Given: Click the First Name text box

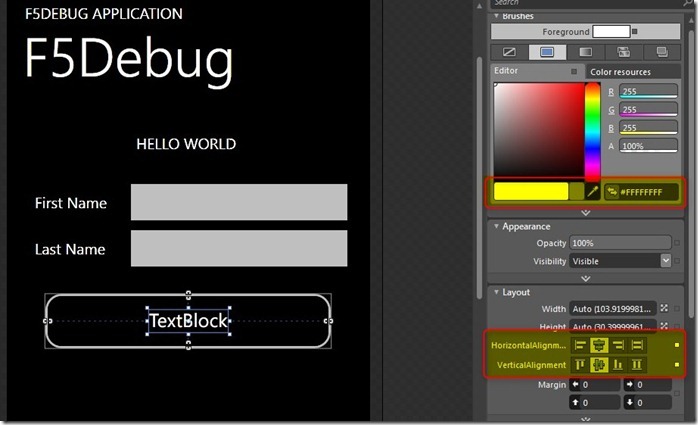Looking at the screenshot, I should pos(239,202).
